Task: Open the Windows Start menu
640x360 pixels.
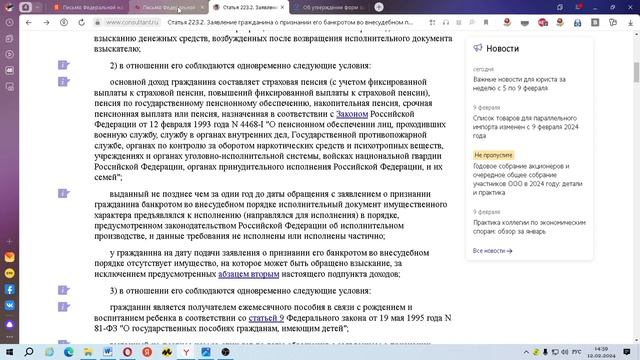Action: (x=9, y=352)
